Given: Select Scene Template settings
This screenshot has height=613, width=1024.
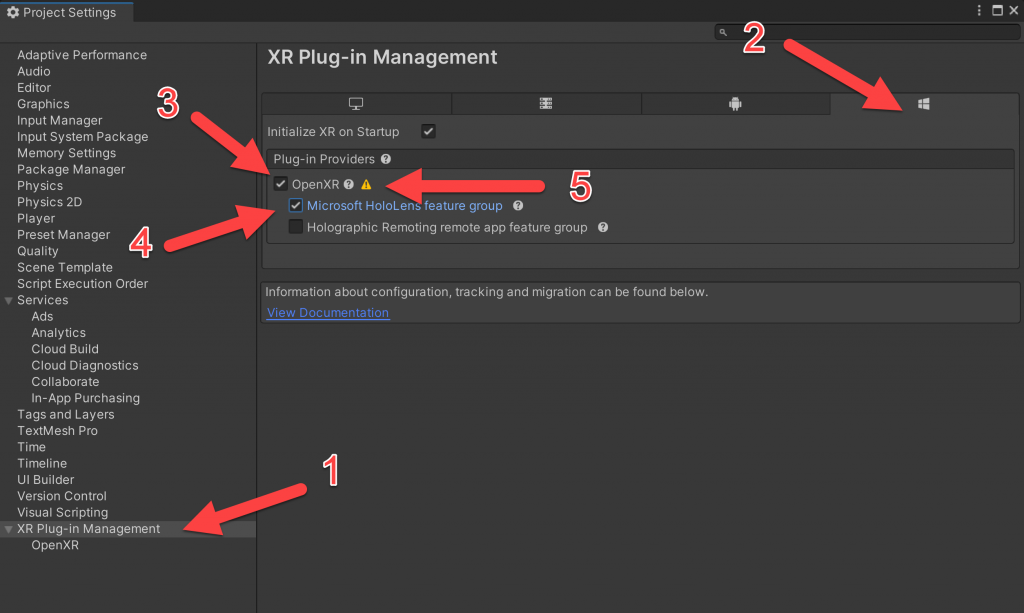Looking at the screenshot, I should point(65,267).
